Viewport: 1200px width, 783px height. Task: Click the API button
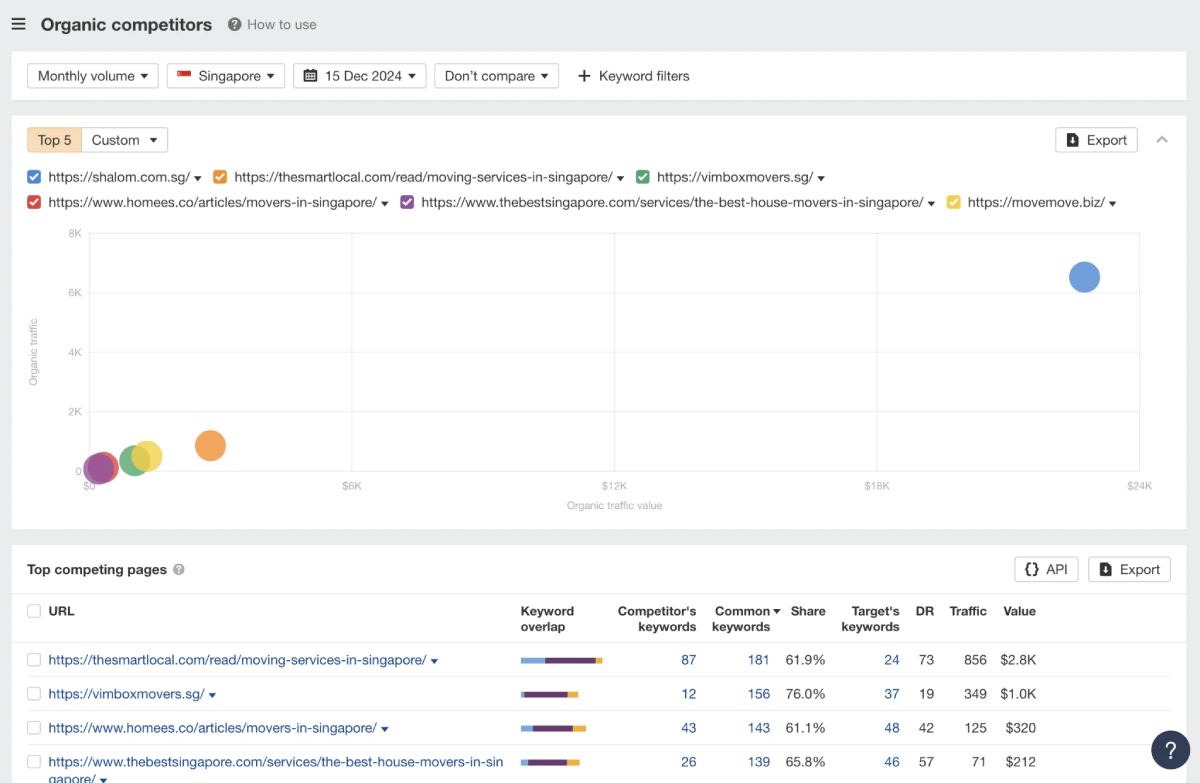(x=1045, y=569)
